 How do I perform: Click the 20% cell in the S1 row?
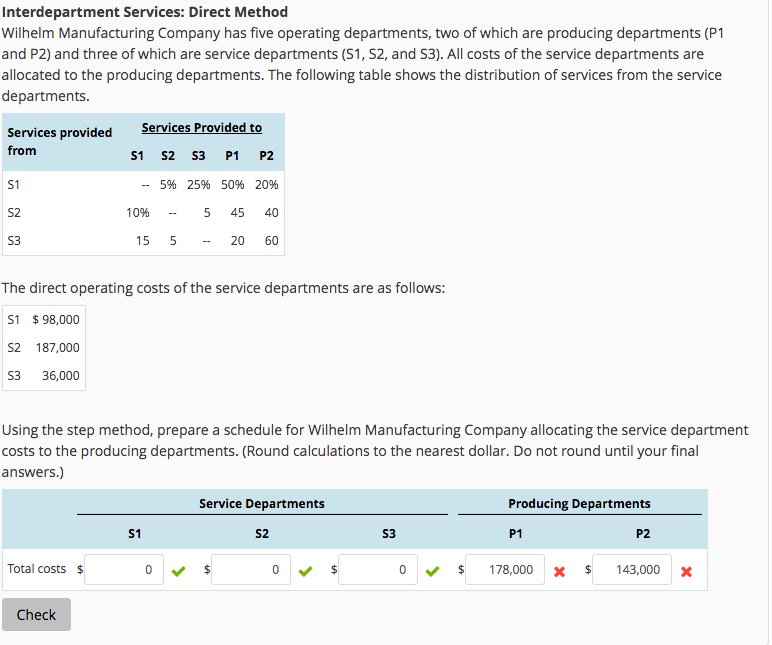point(266,185)
